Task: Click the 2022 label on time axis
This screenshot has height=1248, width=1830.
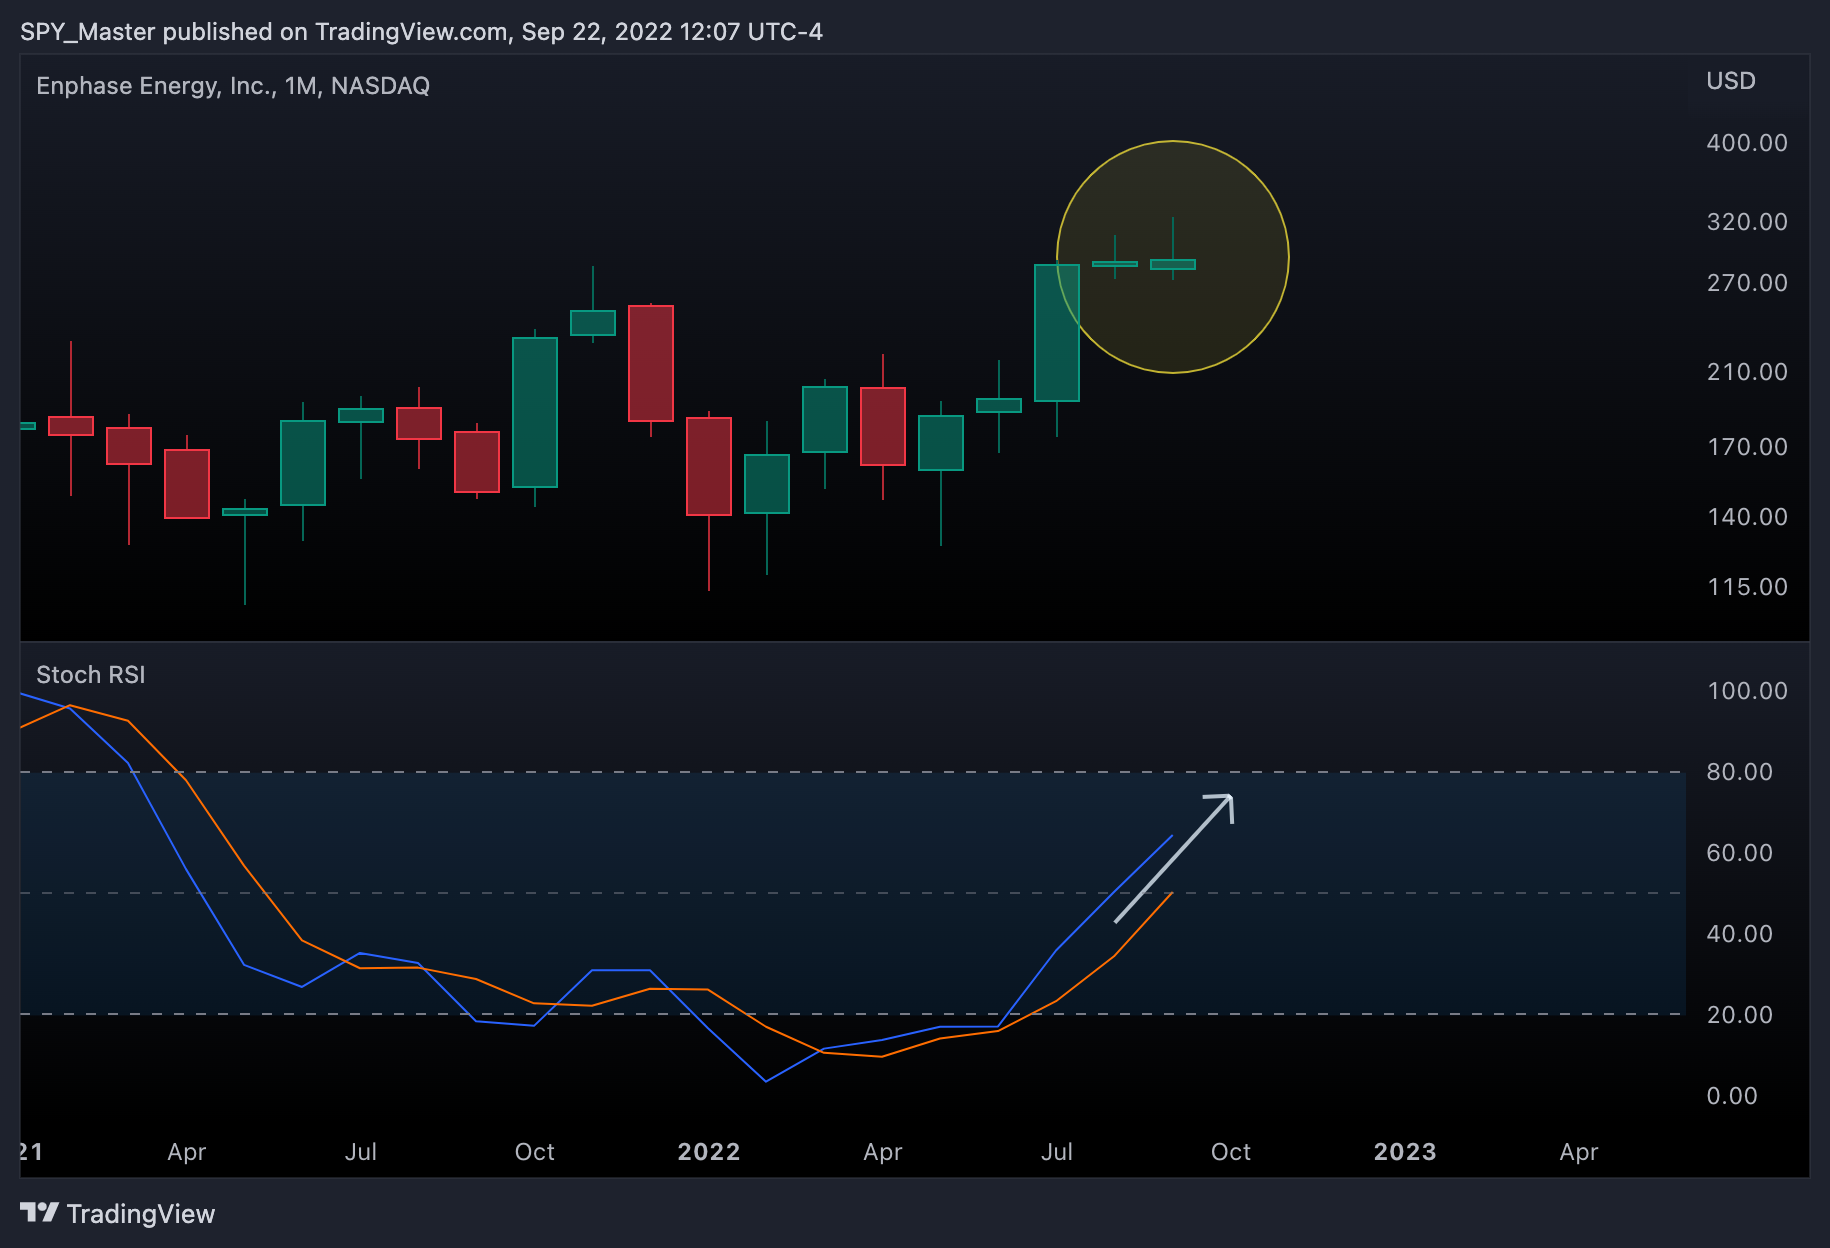Action: pos(709,1152)
